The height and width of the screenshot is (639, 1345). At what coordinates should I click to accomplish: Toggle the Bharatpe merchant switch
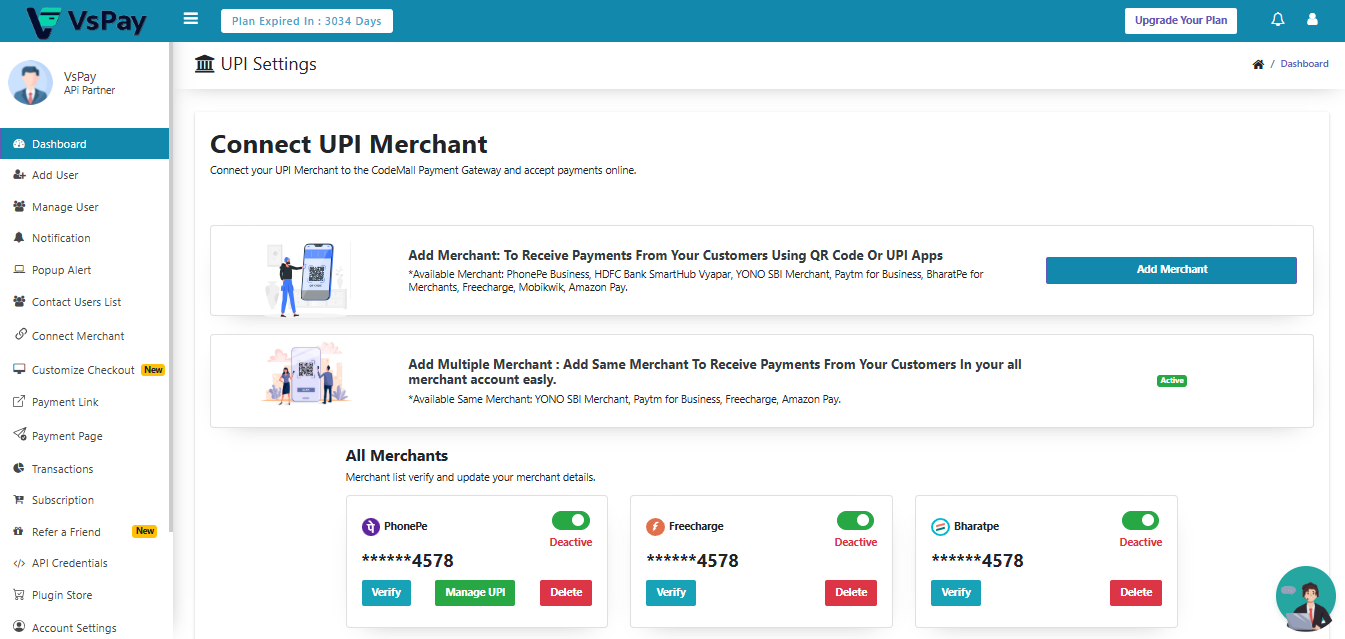(x=1140, y=521)
